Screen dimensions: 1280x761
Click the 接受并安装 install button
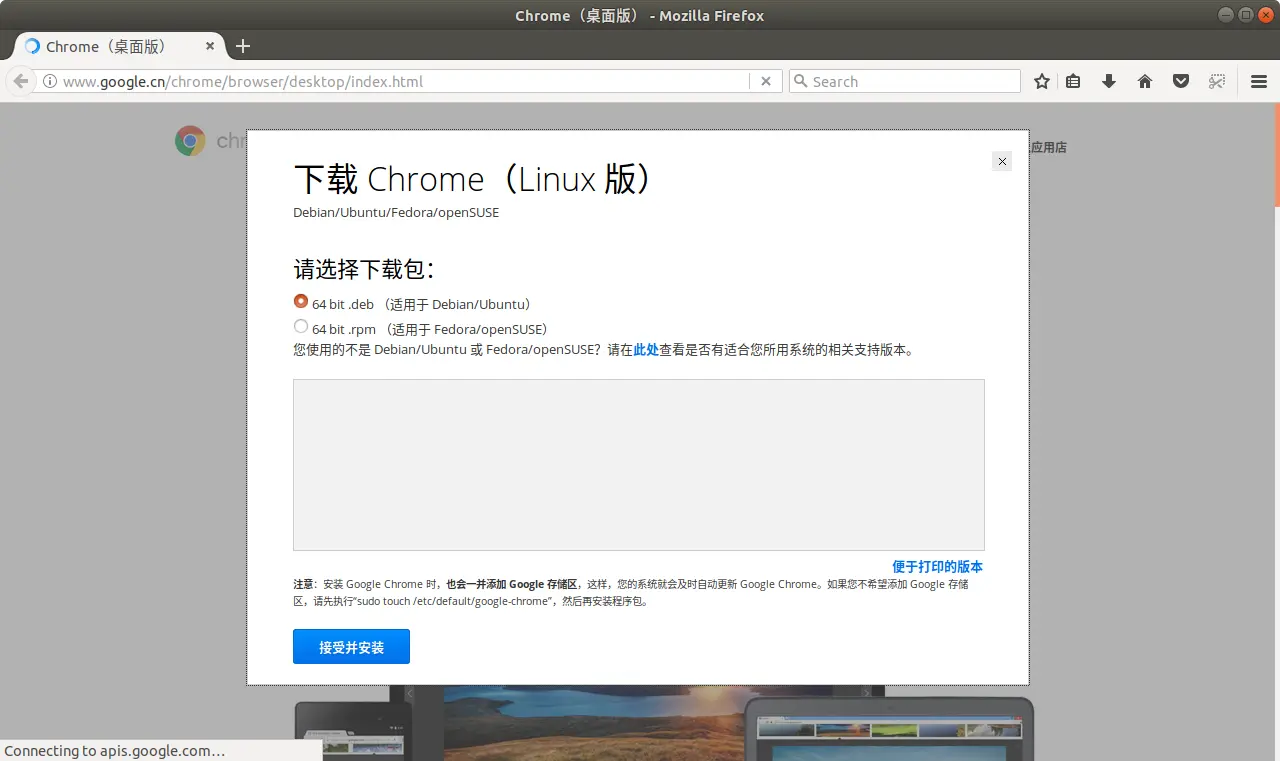coord(351,646)
